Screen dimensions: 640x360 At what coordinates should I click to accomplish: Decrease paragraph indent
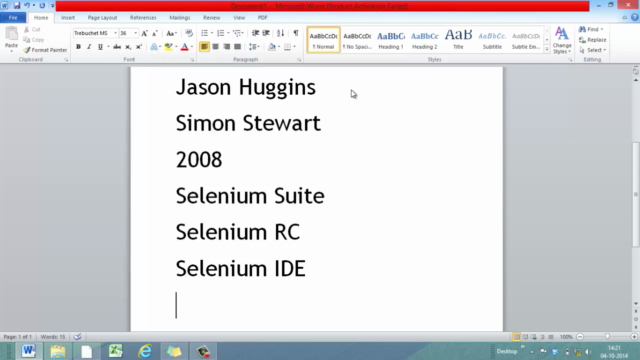tap(255, 33)
